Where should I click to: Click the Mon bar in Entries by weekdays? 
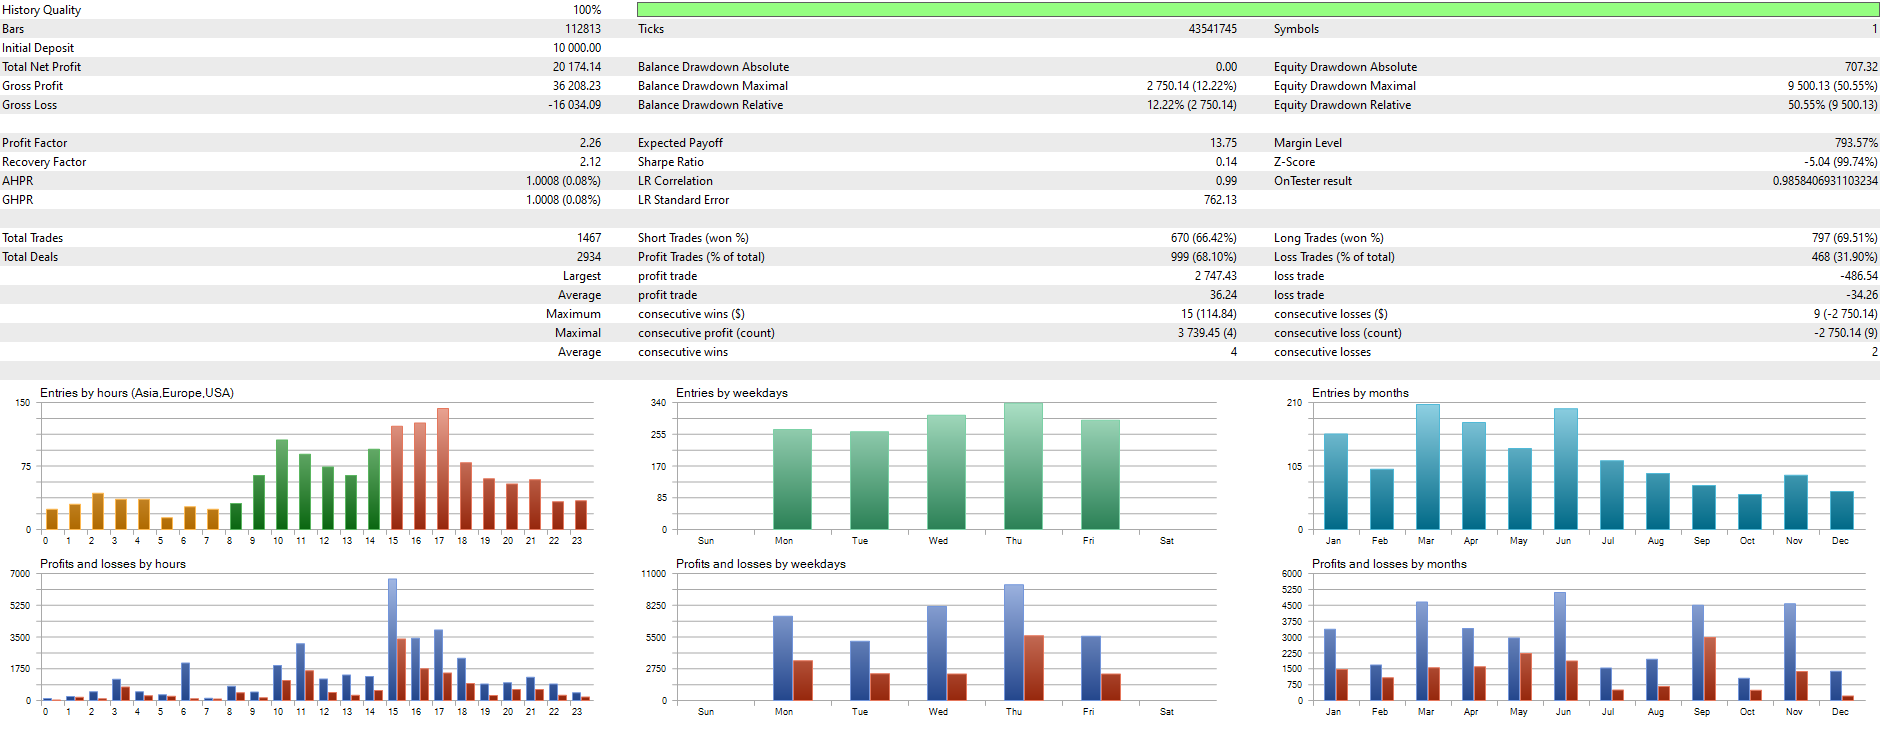[x=792, y=479]
